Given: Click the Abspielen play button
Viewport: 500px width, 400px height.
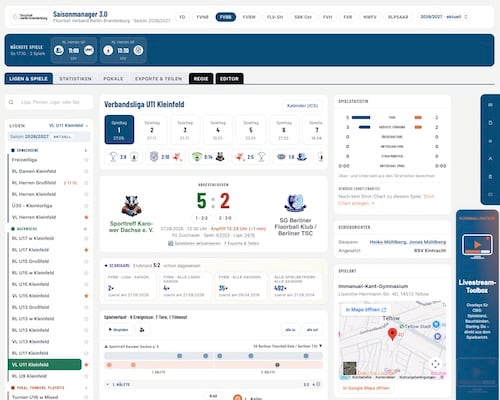Looking at the screenshot, I should click(x=118, y=330).
